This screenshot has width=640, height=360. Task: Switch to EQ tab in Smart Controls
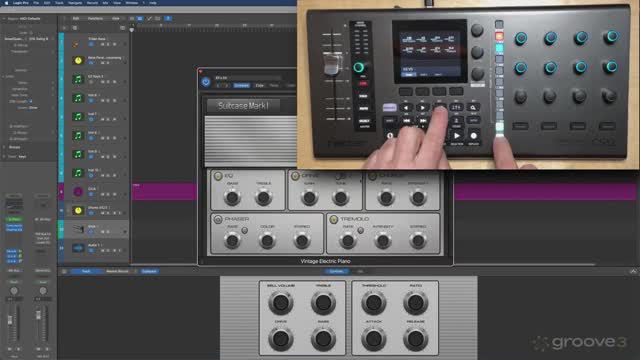tap(360, 271)
